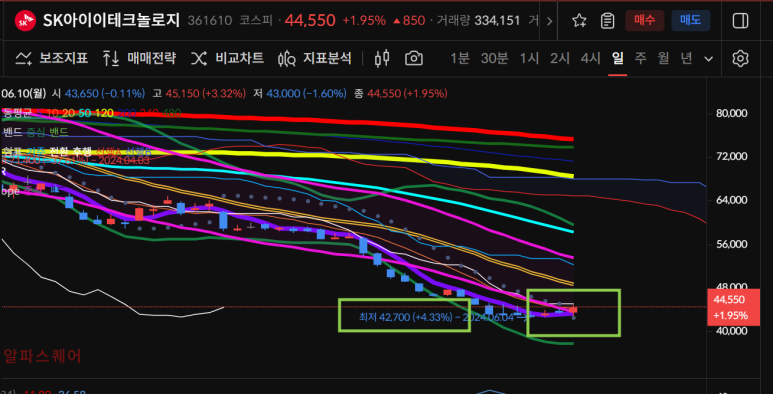
Task: Click the 64,000 price axis label
Action: (732, 200)
